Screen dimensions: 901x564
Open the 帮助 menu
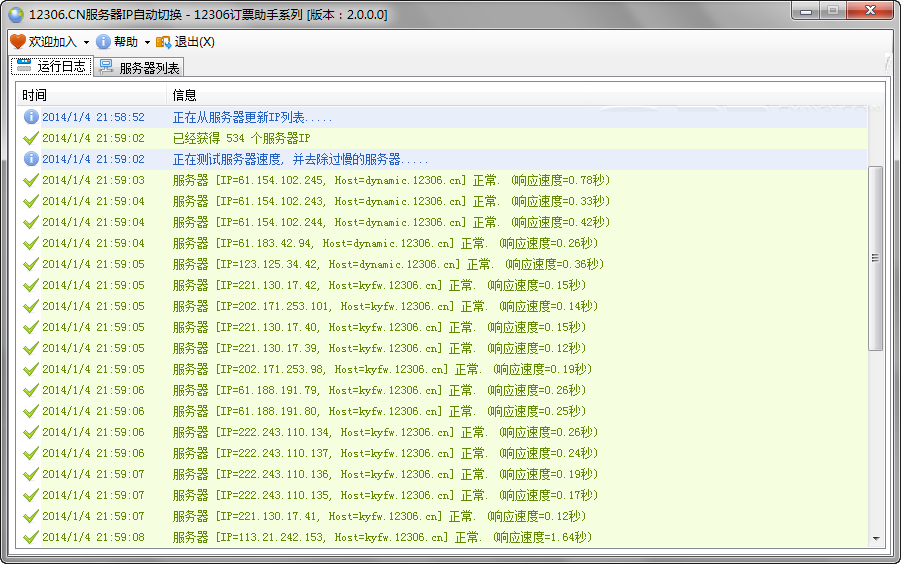[x=125, y=42]
